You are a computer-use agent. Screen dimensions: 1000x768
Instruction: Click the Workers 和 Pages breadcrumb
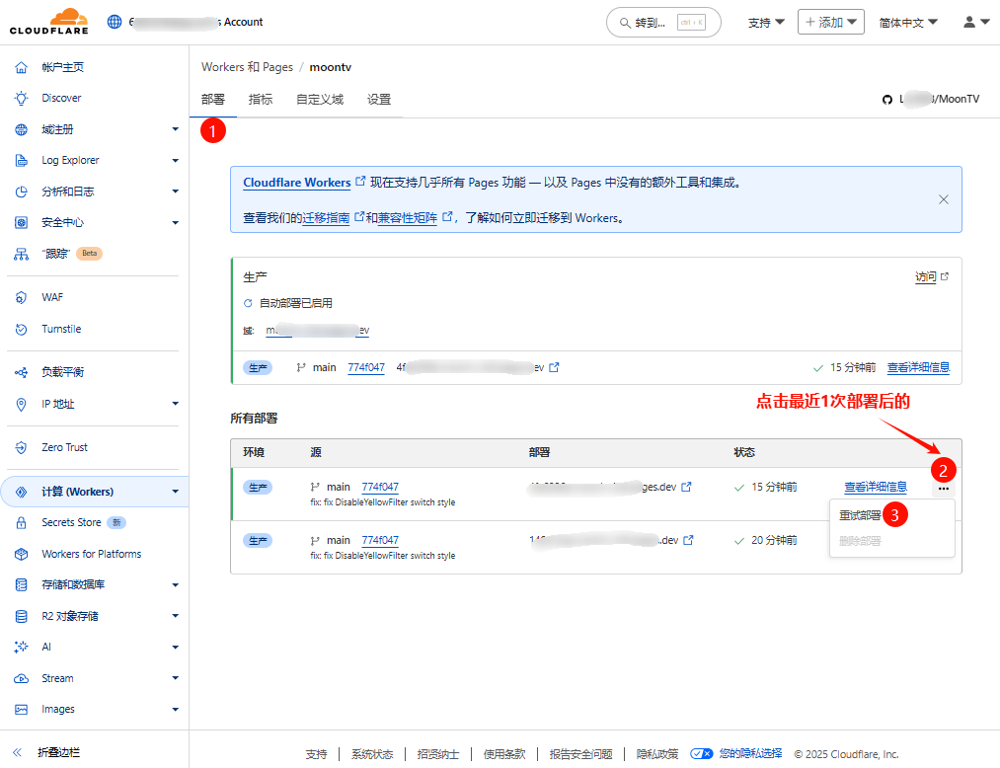pos(247,67)
